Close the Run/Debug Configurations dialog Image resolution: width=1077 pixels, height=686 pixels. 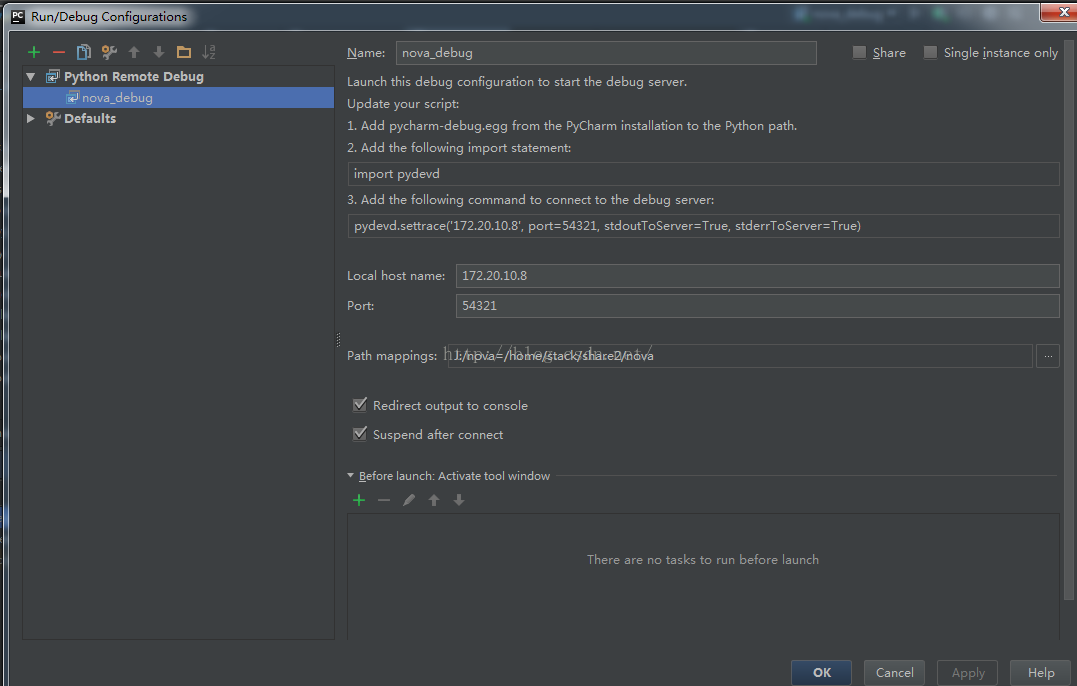click(x=1061, y=12)
